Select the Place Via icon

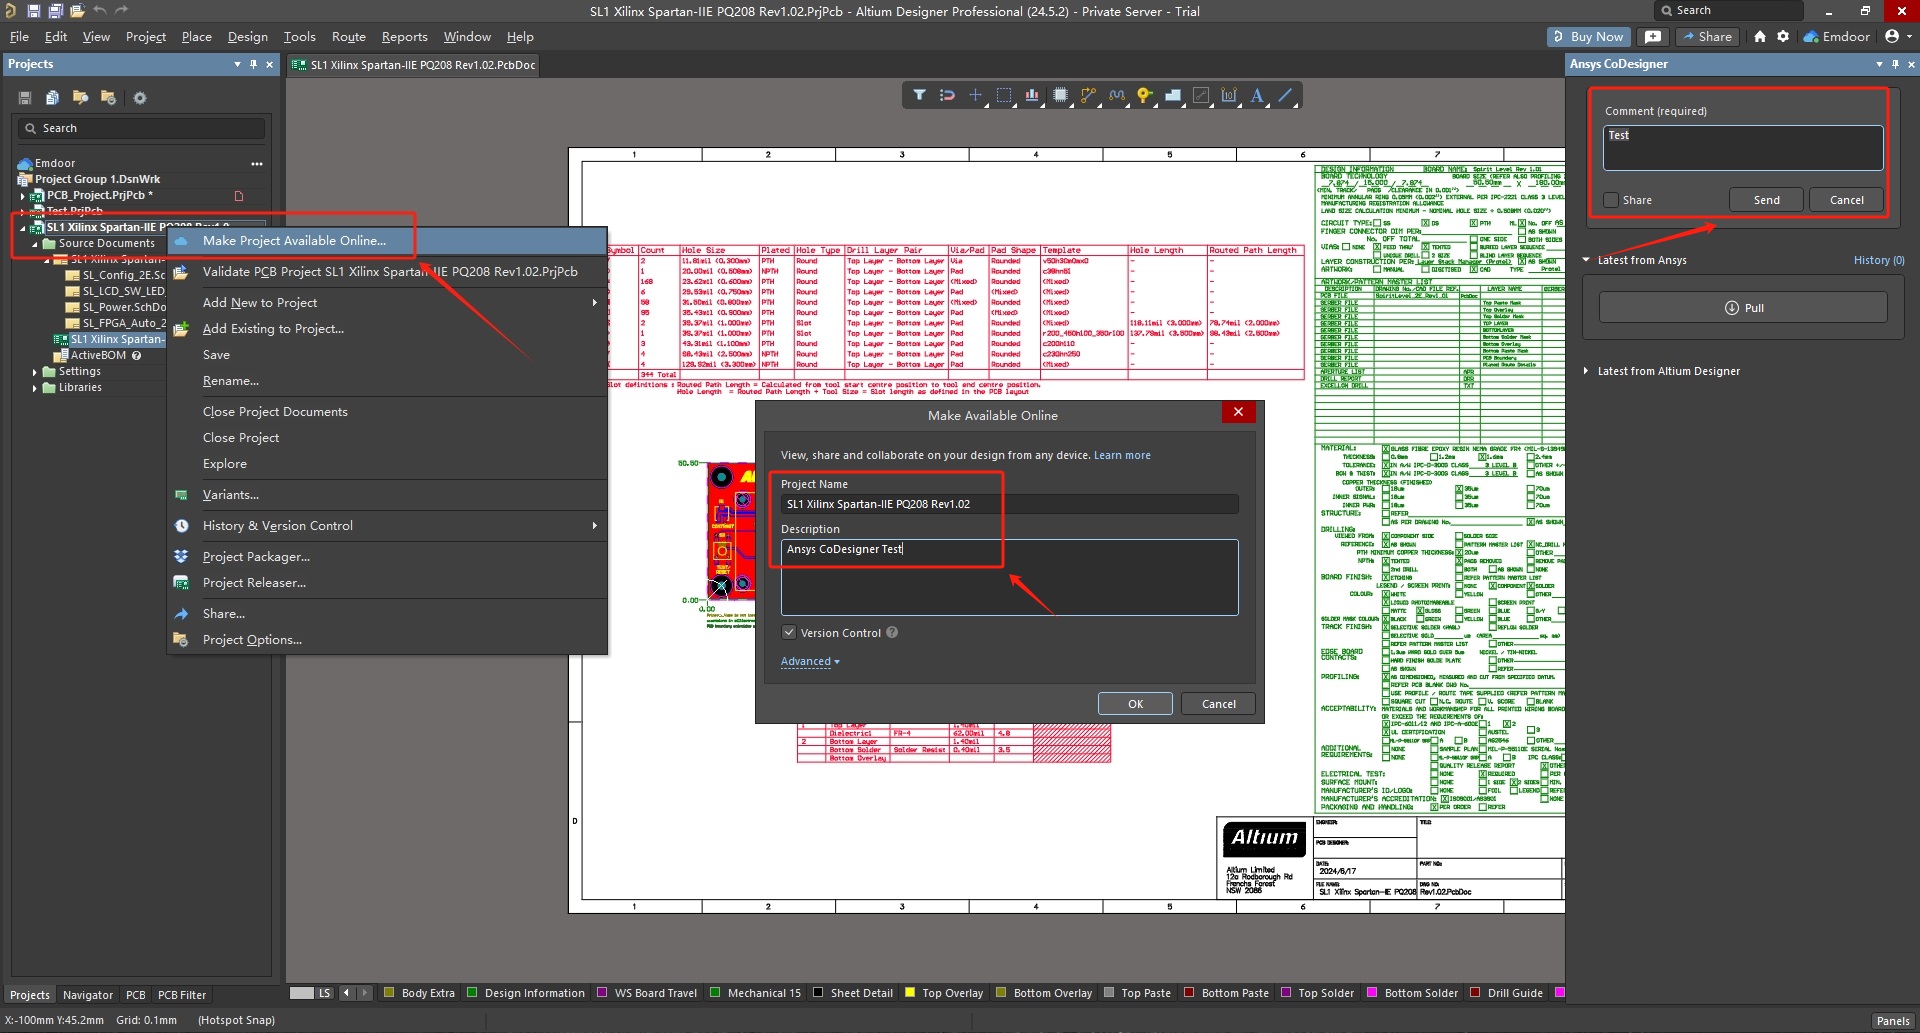[1144, 96]
